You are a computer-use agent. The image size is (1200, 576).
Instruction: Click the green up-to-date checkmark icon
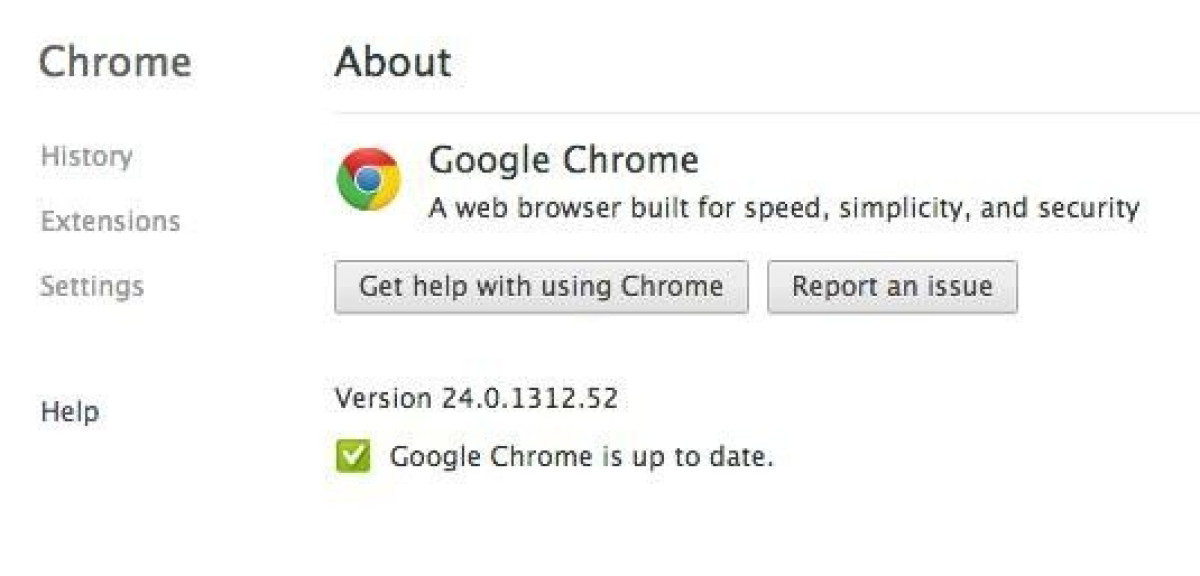pos(353,457)
